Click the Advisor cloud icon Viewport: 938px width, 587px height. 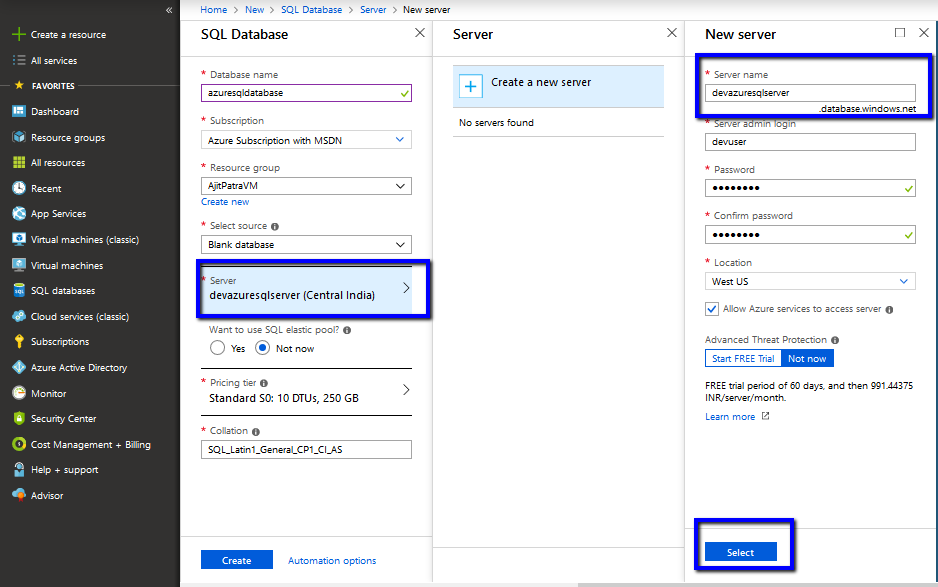pos(18,495)
